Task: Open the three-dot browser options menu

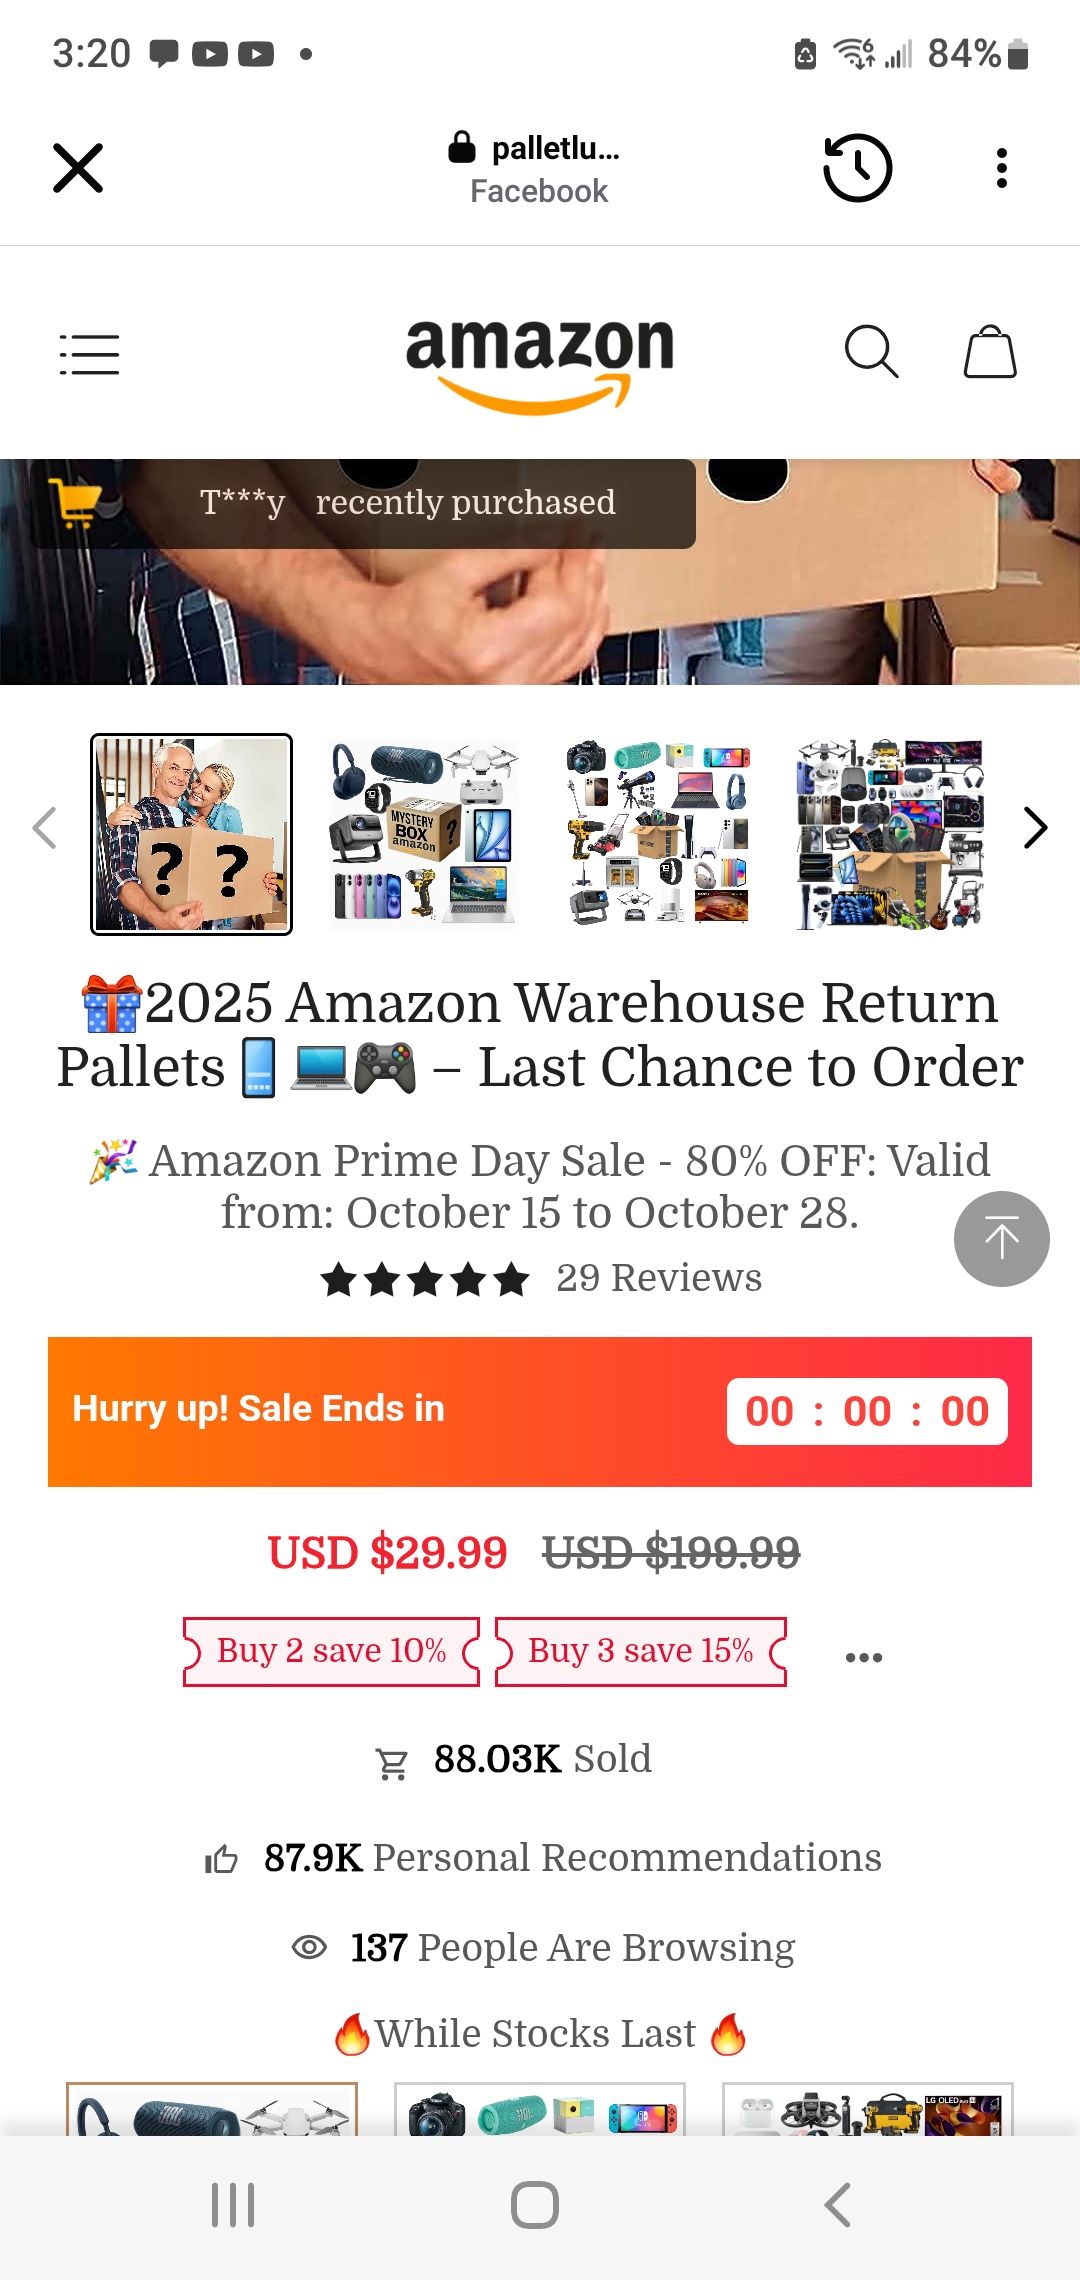Action: pos(1001,168)
